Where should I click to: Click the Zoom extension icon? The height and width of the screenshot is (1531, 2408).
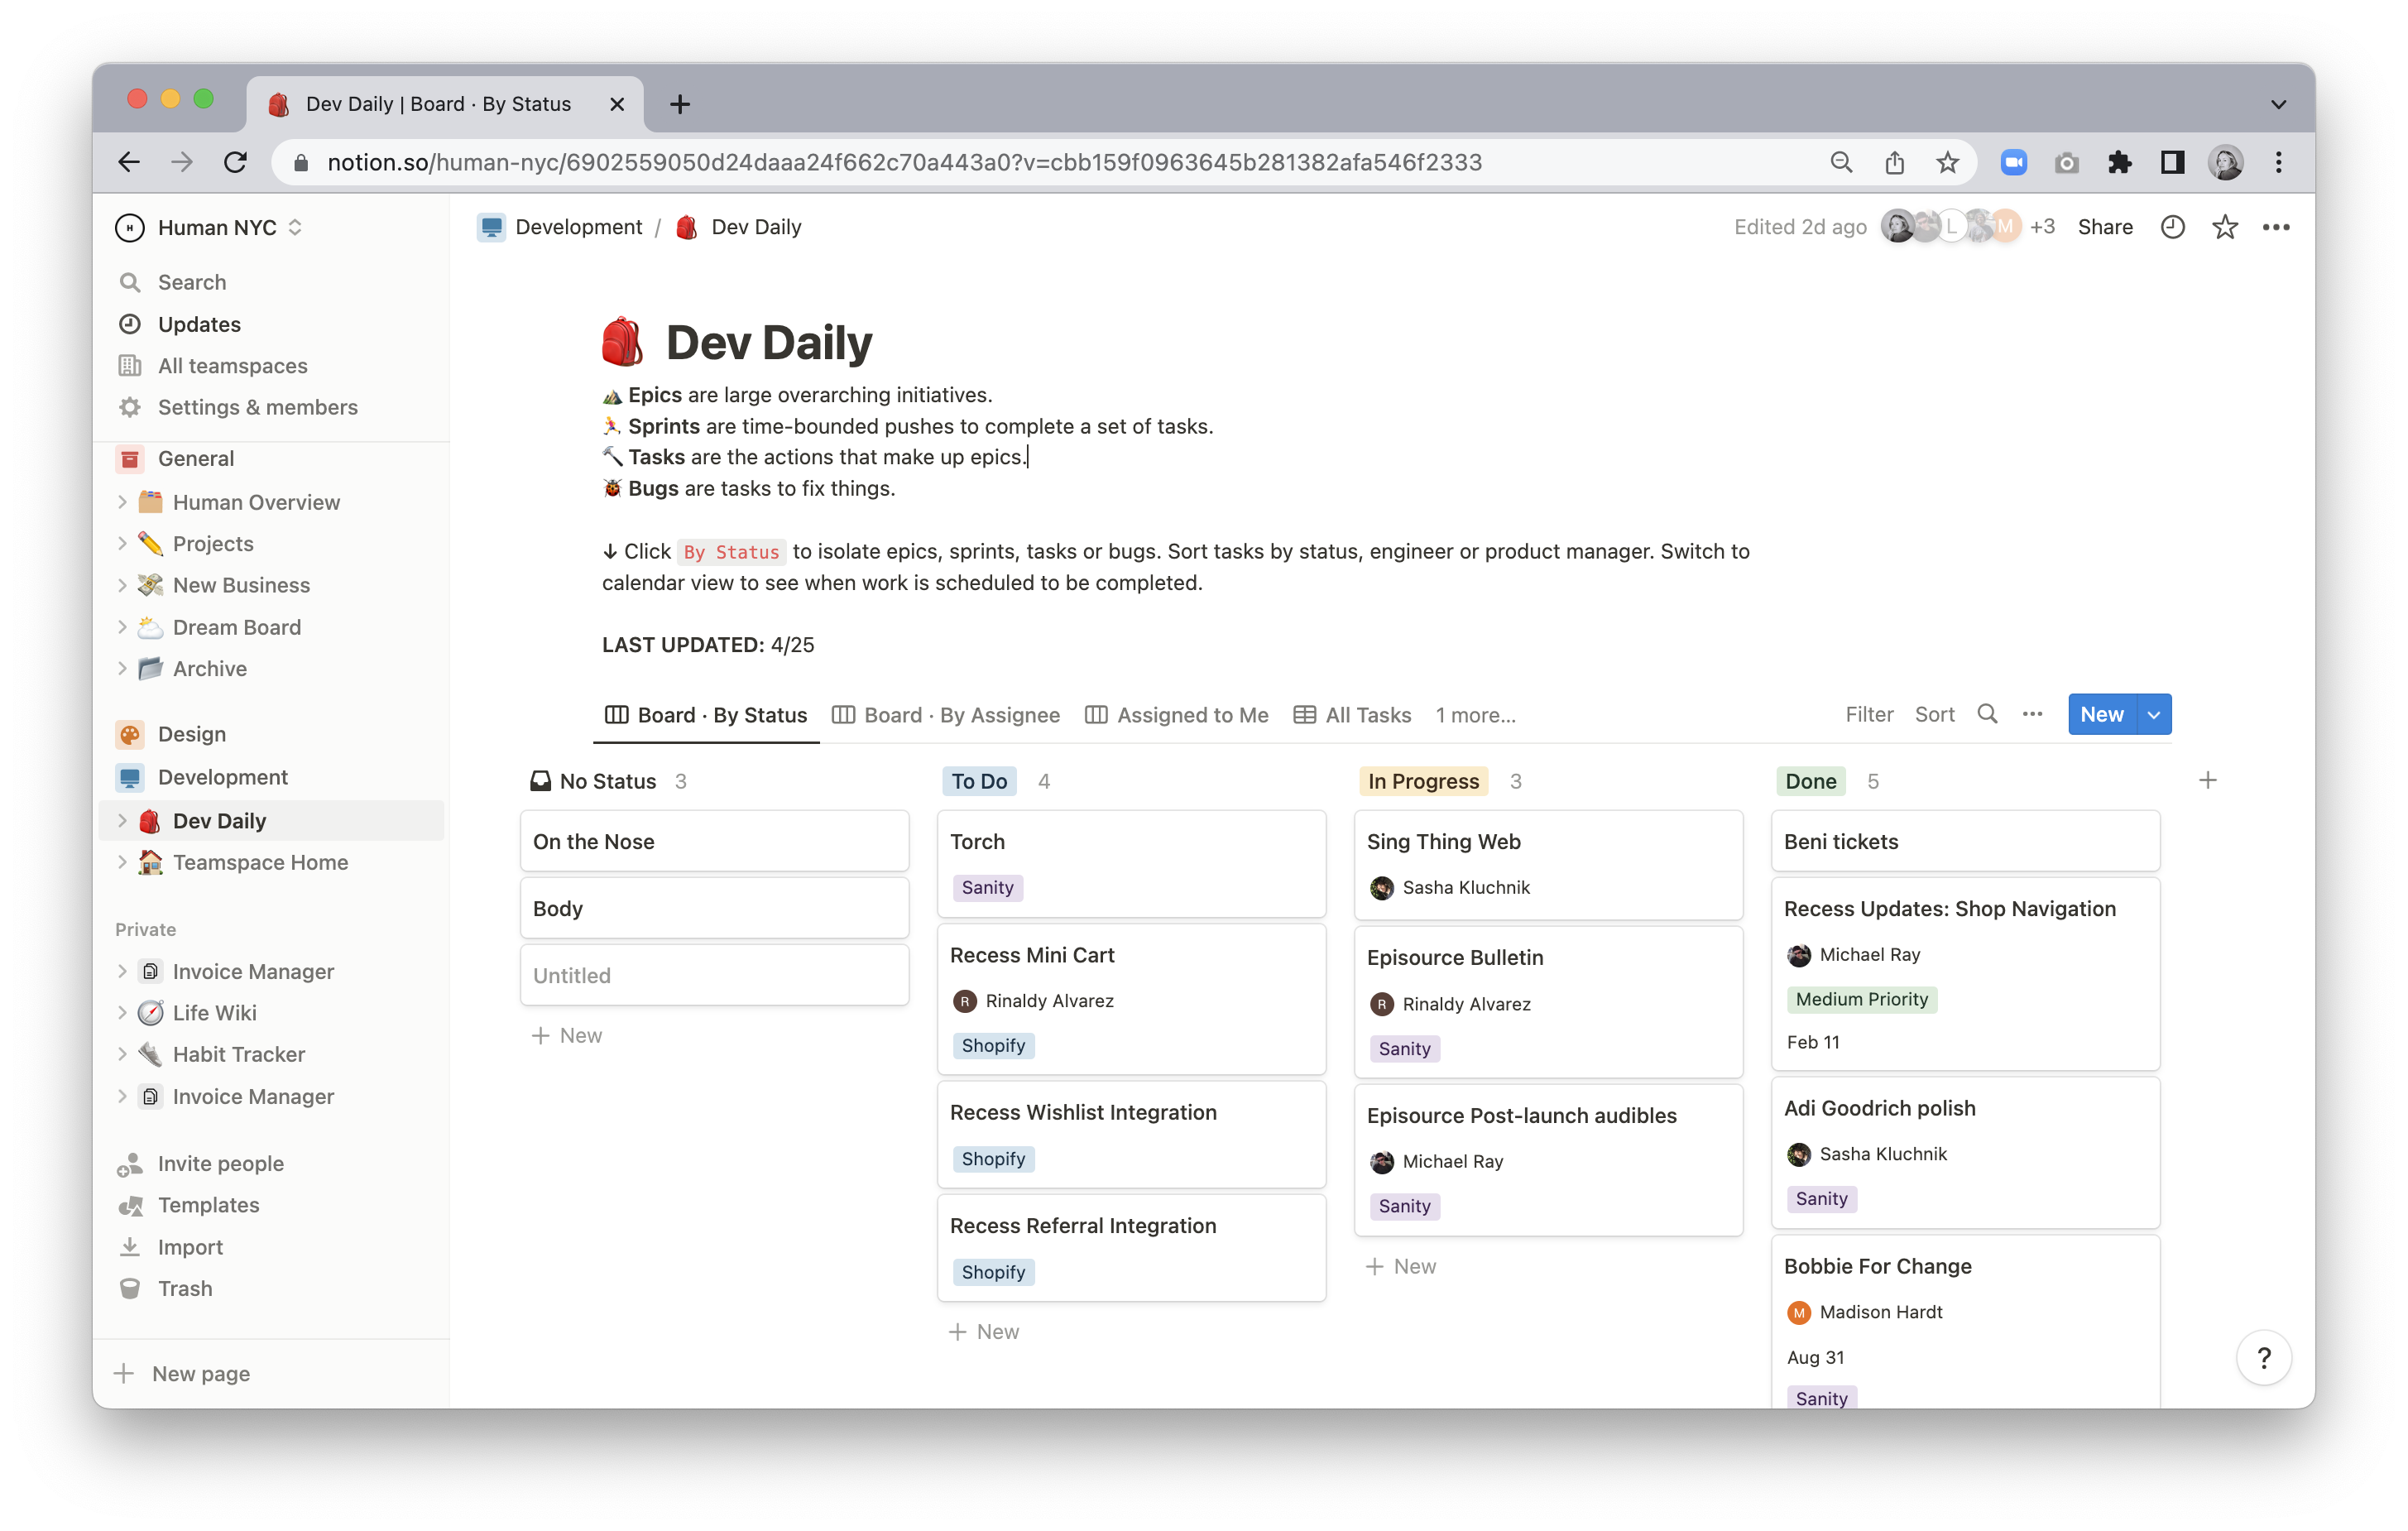[2014, 162]
